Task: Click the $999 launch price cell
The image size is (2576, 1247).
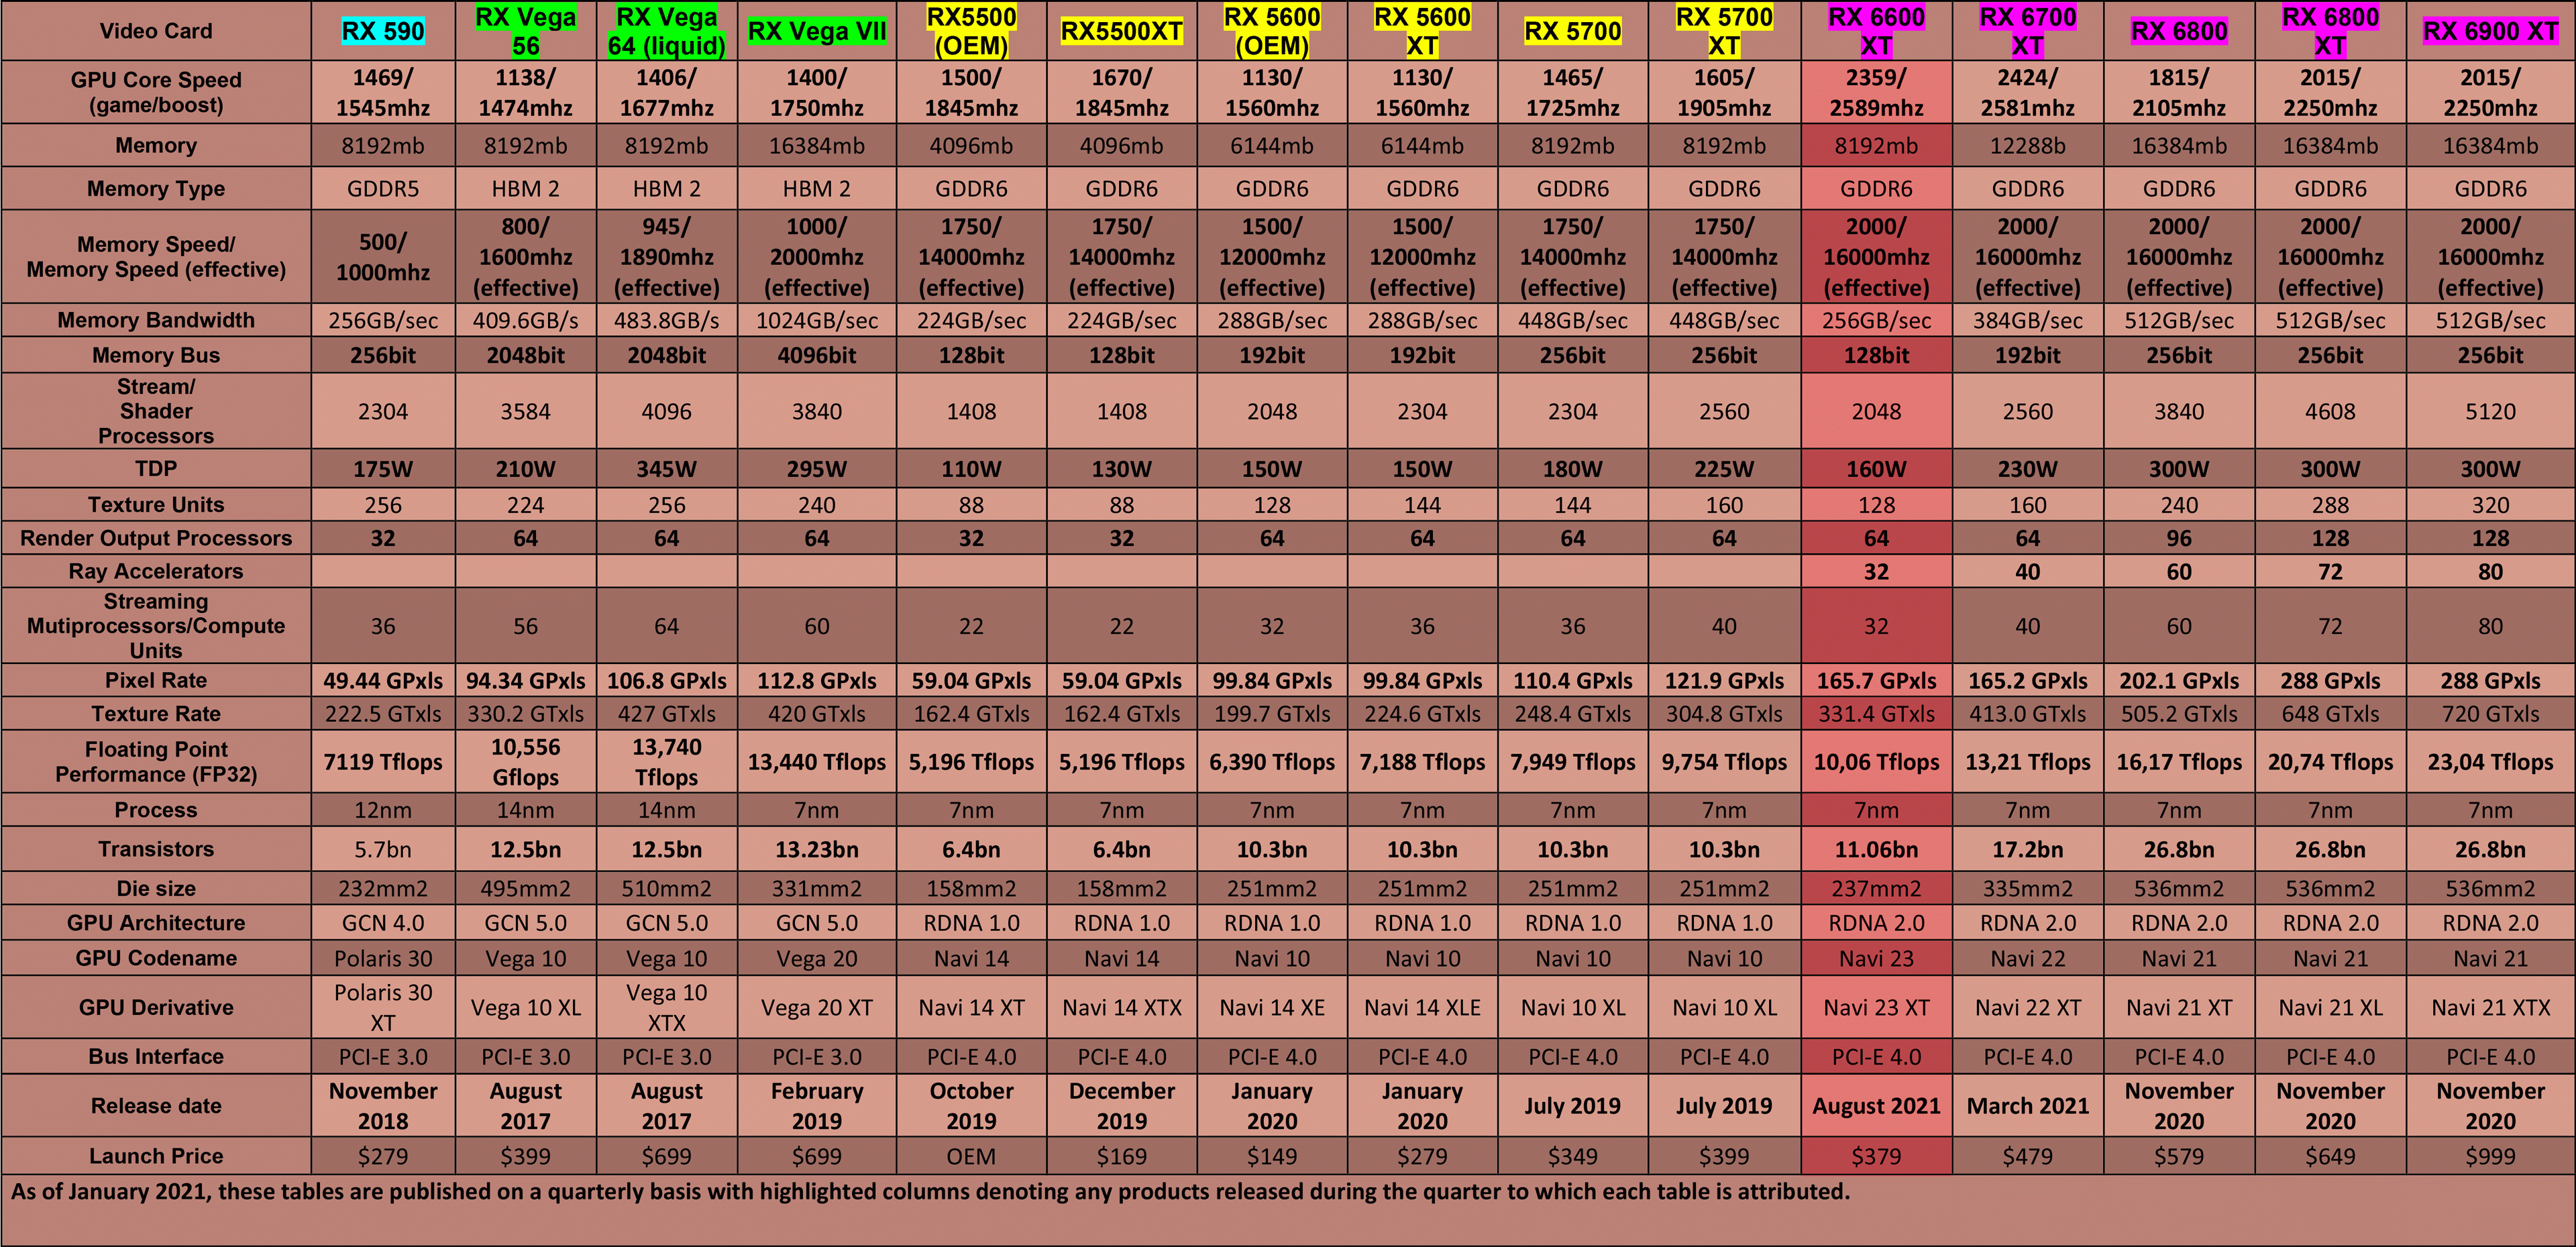Action: click(2490, 1155)
